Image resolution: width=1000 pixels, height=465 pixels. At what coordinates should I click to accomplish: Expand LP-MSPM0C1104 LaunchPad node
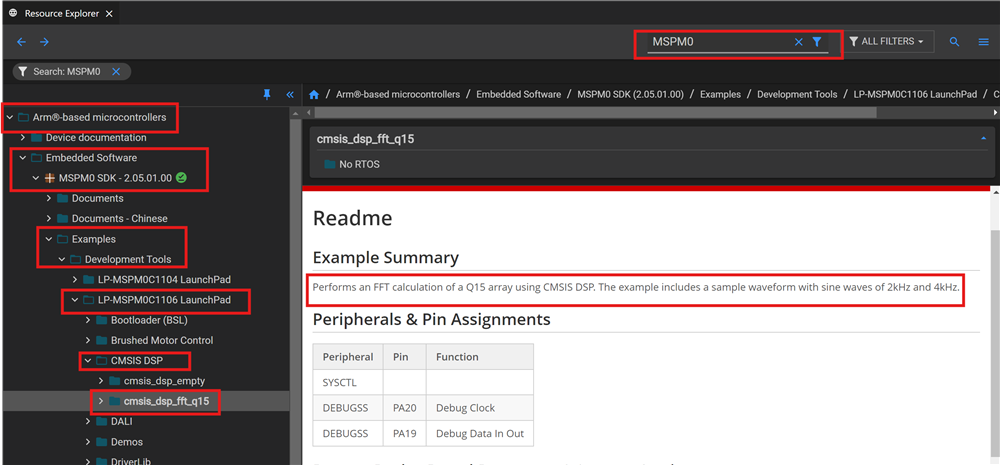75,279
